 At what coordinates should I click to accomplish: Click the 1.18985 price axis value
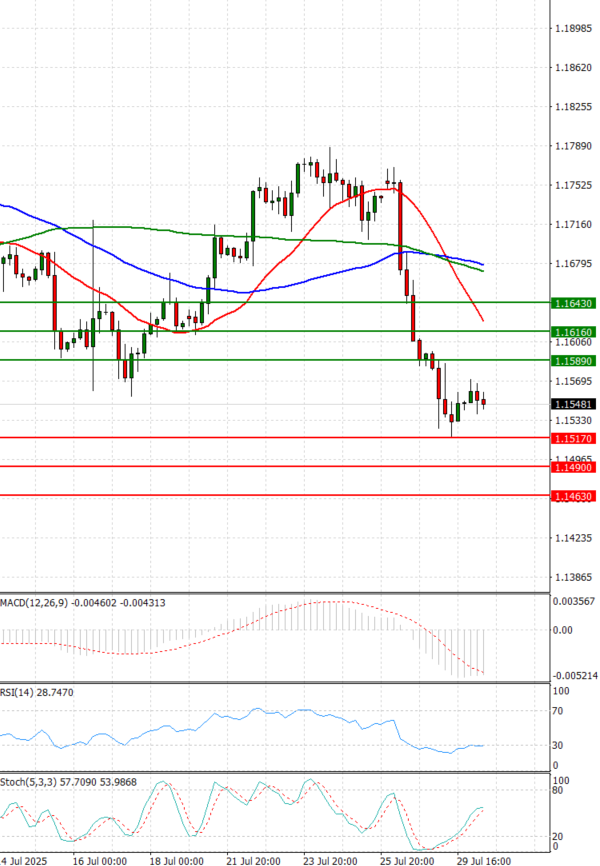(x=573, y=28)
